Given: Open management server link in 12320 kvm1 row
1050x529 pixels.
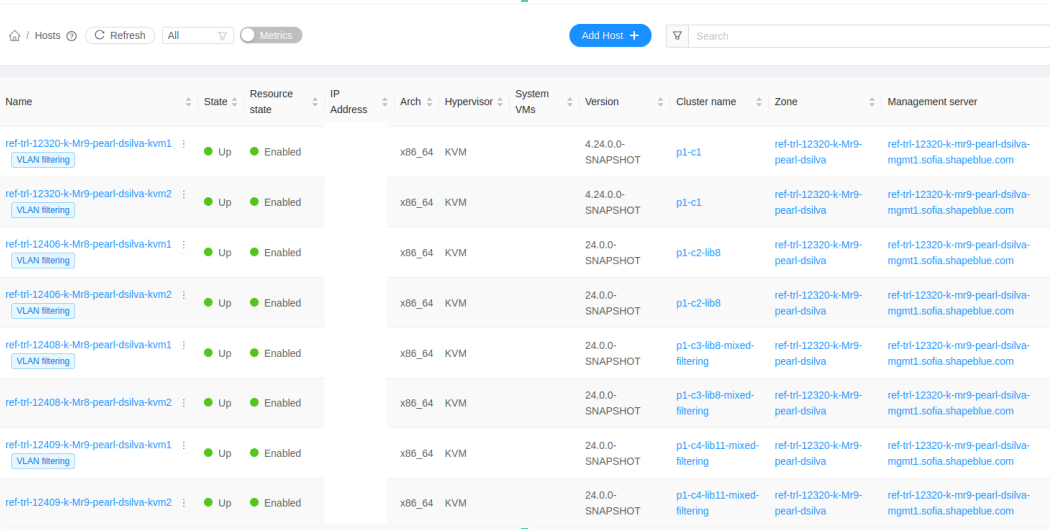Looking at the screenshot, I should (959, 152).
